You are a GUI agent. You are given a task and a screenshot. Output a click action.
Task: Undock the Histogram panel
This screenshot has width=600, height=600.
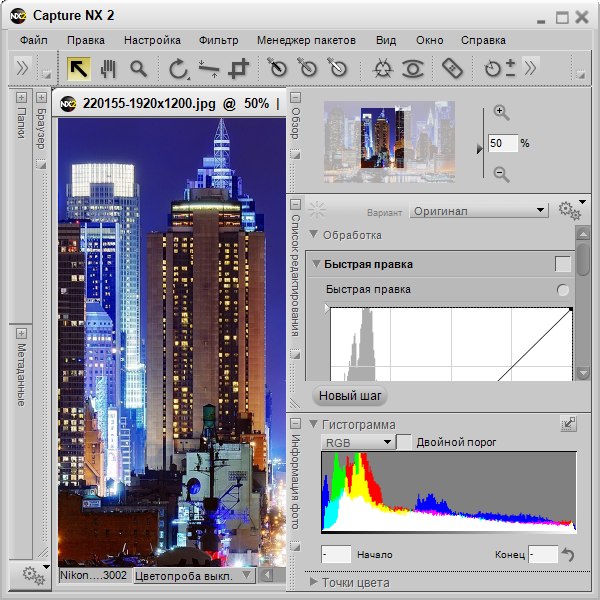pyautogui.click(x=568, y=424)
